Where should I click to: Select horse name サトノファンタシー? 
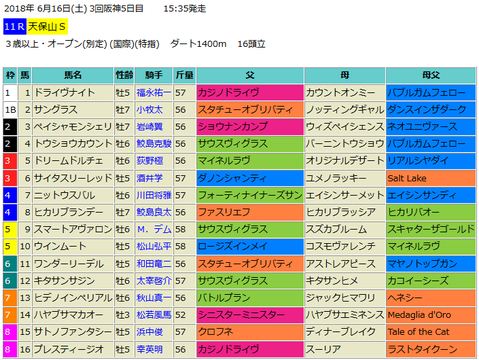(x=73, y=332)
